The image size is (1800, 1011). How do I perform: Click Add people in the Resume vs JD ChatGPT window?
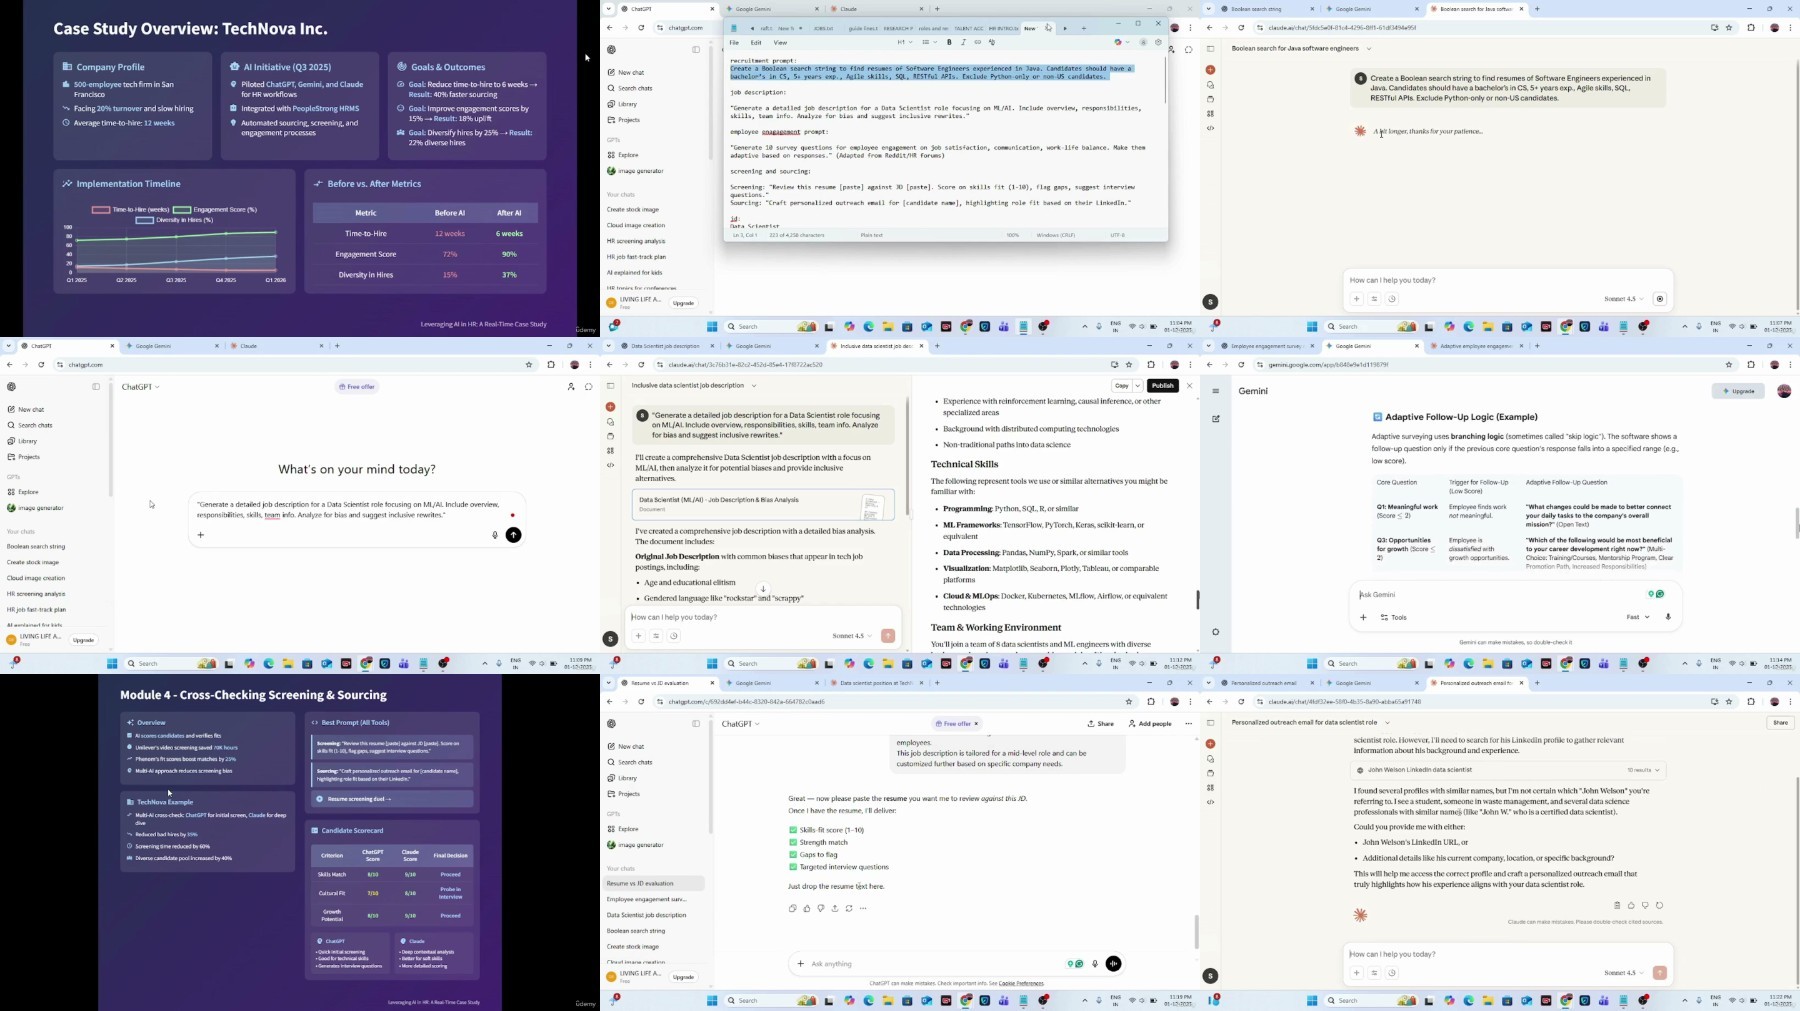pos(1150,724)
